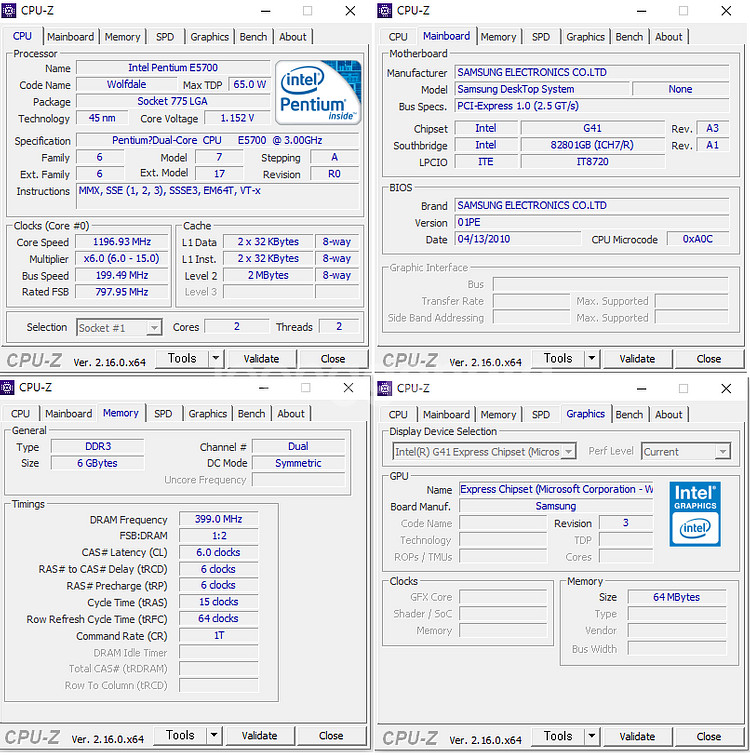Open the Tools dropdown arrow in the Memory window

coord(214,735)
